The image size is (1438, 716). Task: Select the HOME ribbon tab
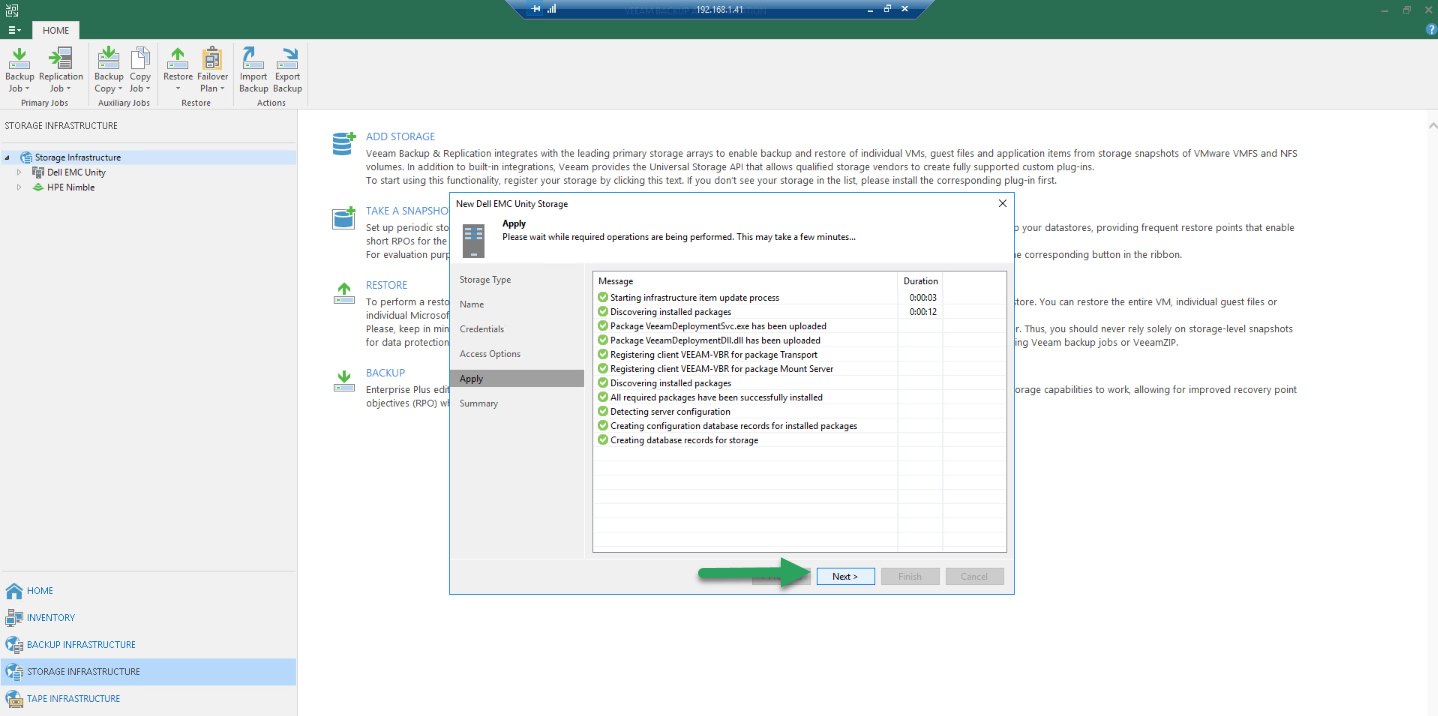pos(56,30)
